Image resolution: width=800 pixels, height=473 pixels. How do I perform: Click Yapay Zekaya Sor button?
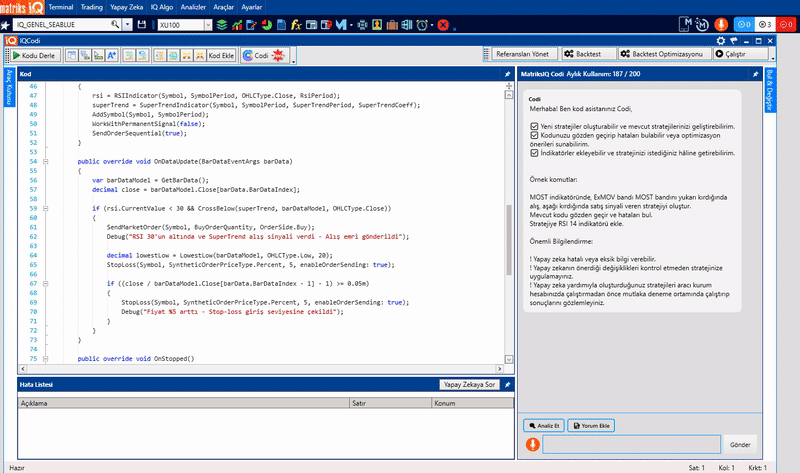(x=469, y=385)
